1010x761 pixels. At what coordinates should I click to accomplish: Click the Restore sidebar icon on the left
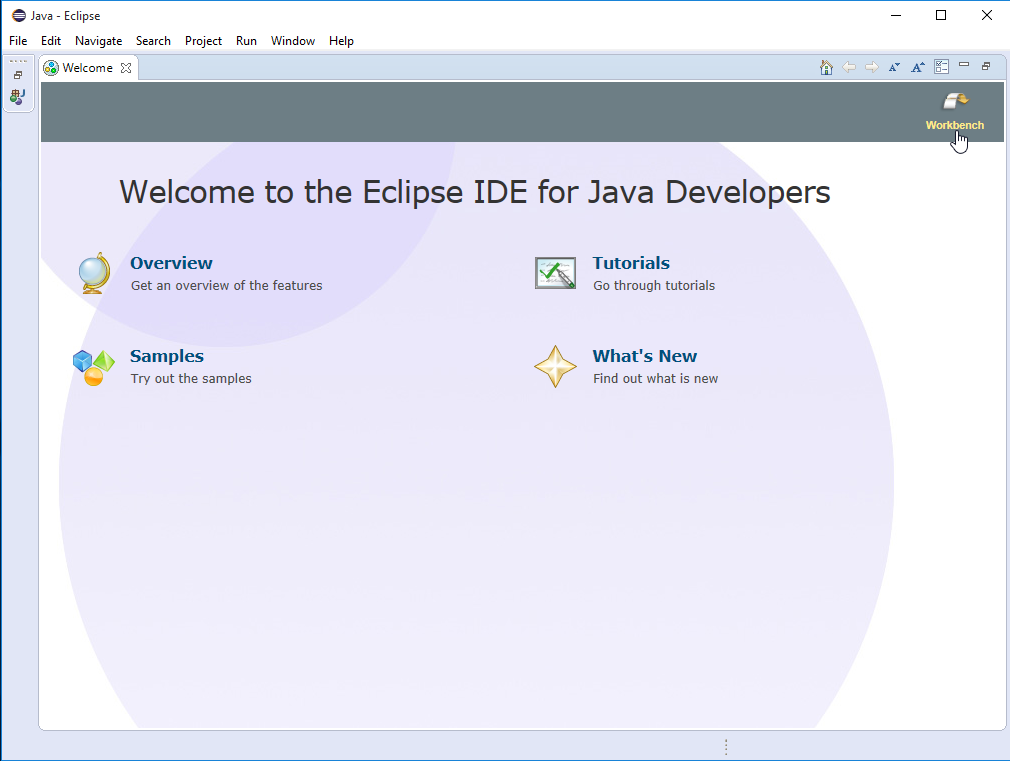tap(17, 74)
